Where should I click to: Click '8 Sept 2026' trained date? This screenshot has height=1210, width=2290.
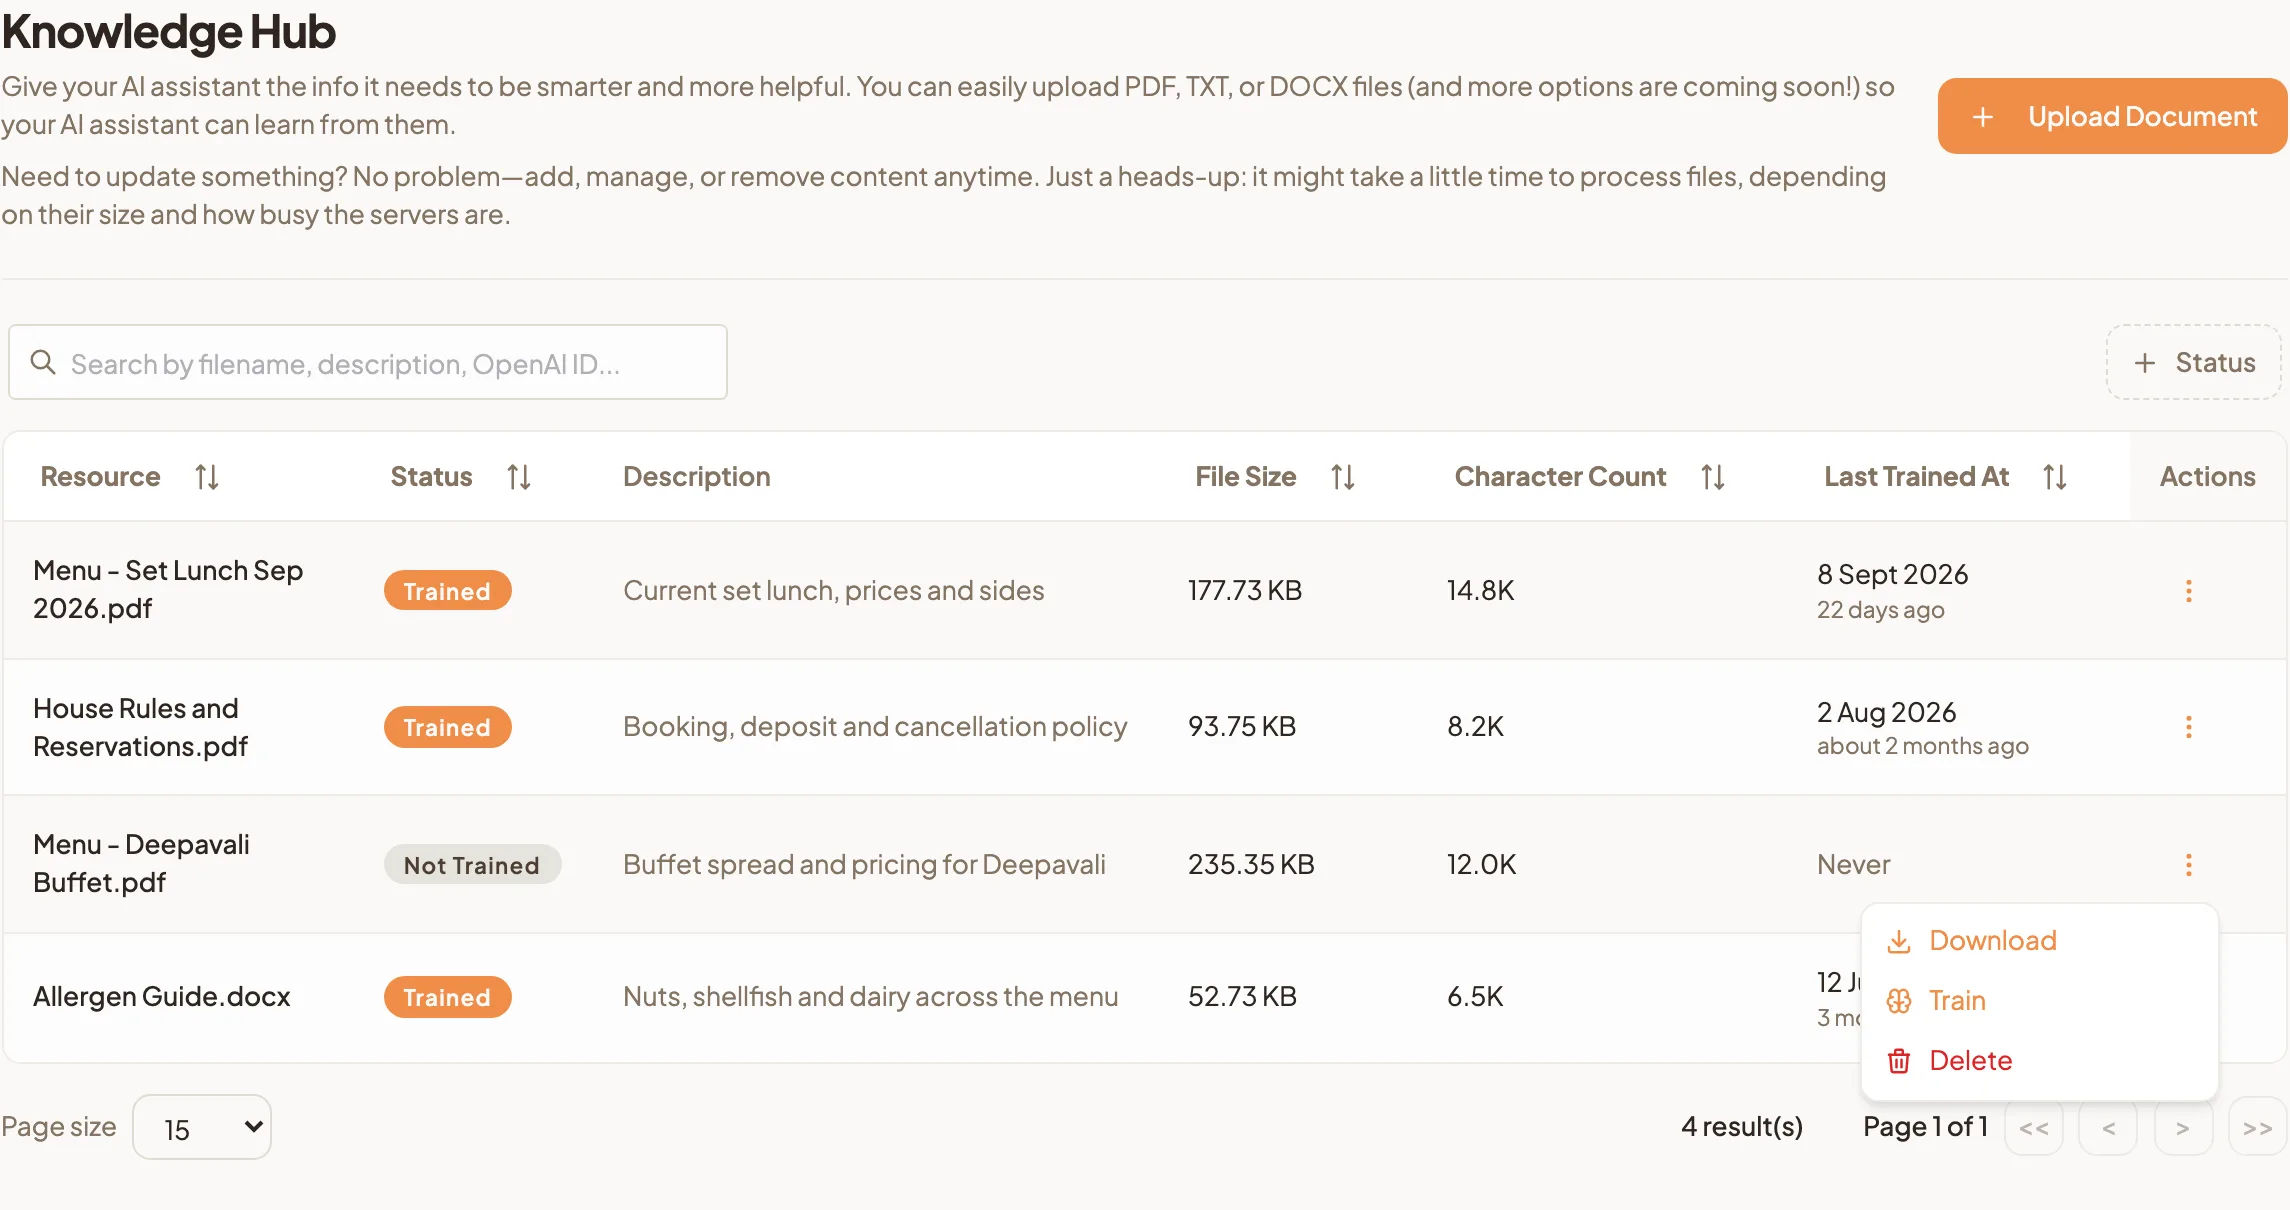pos(1893,574)
